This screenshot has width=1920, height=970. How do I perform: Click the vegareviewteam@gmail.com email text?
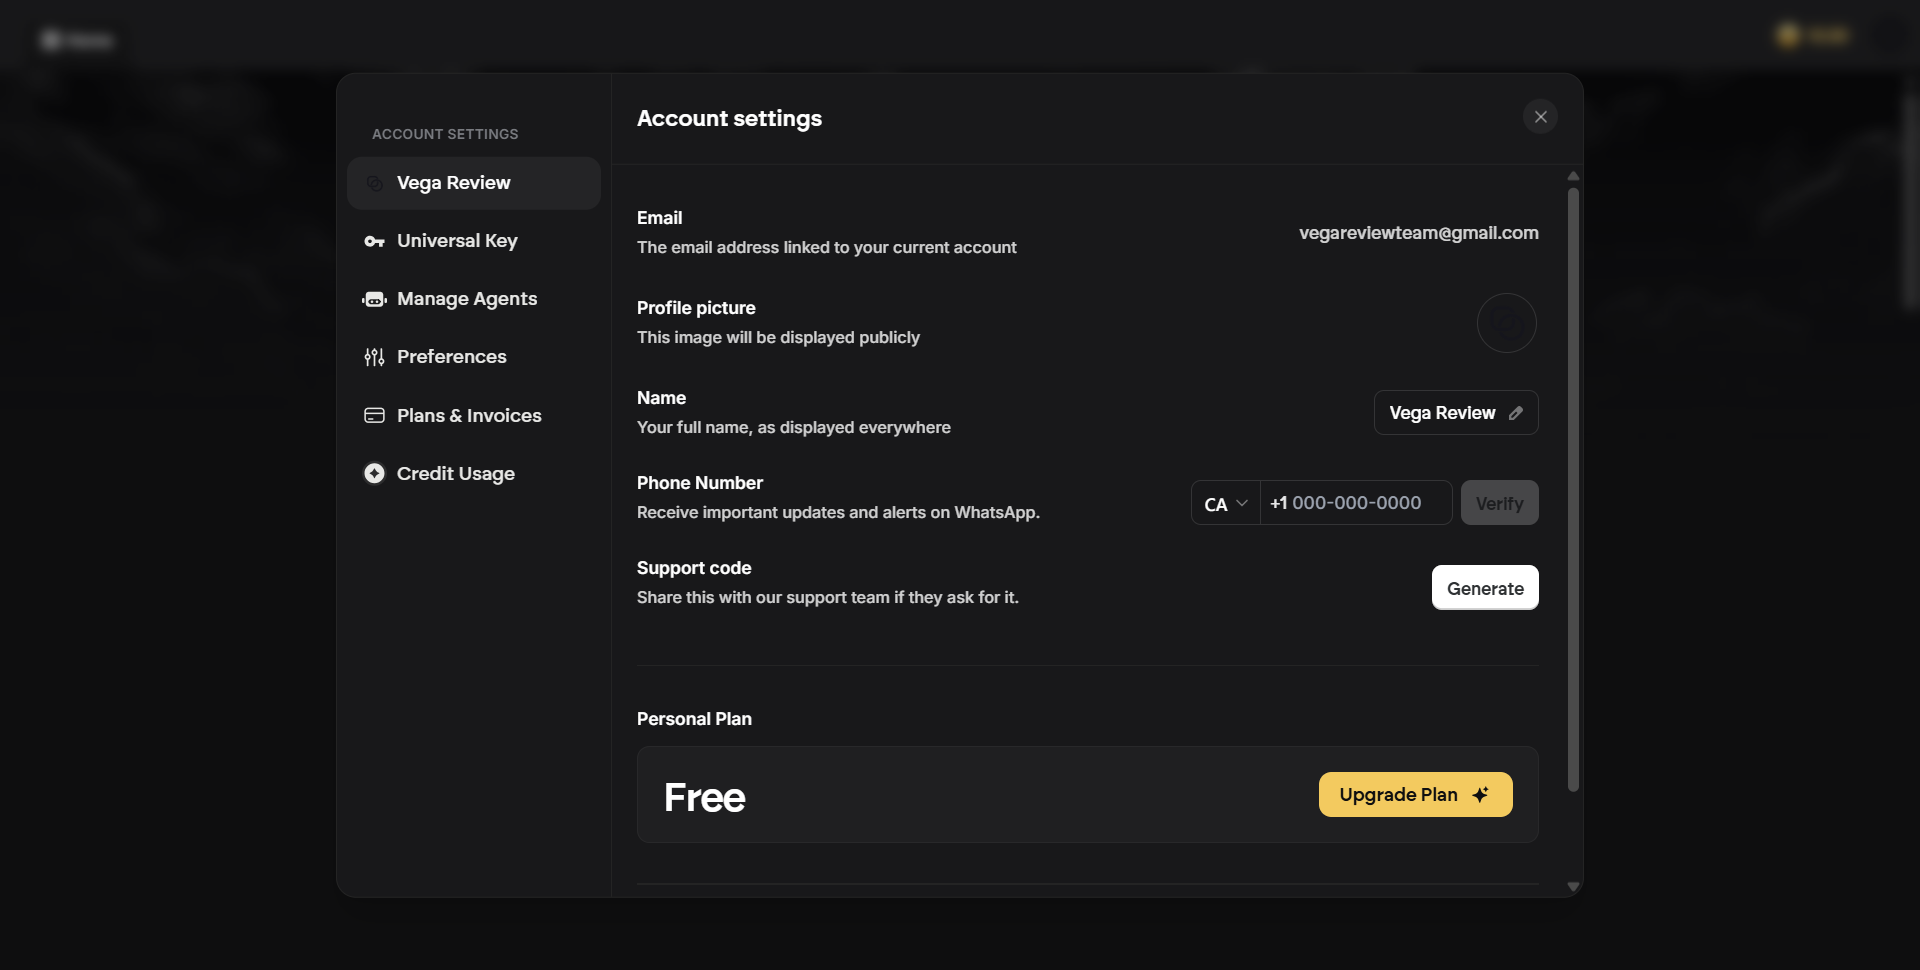(x=1418, y=233)
